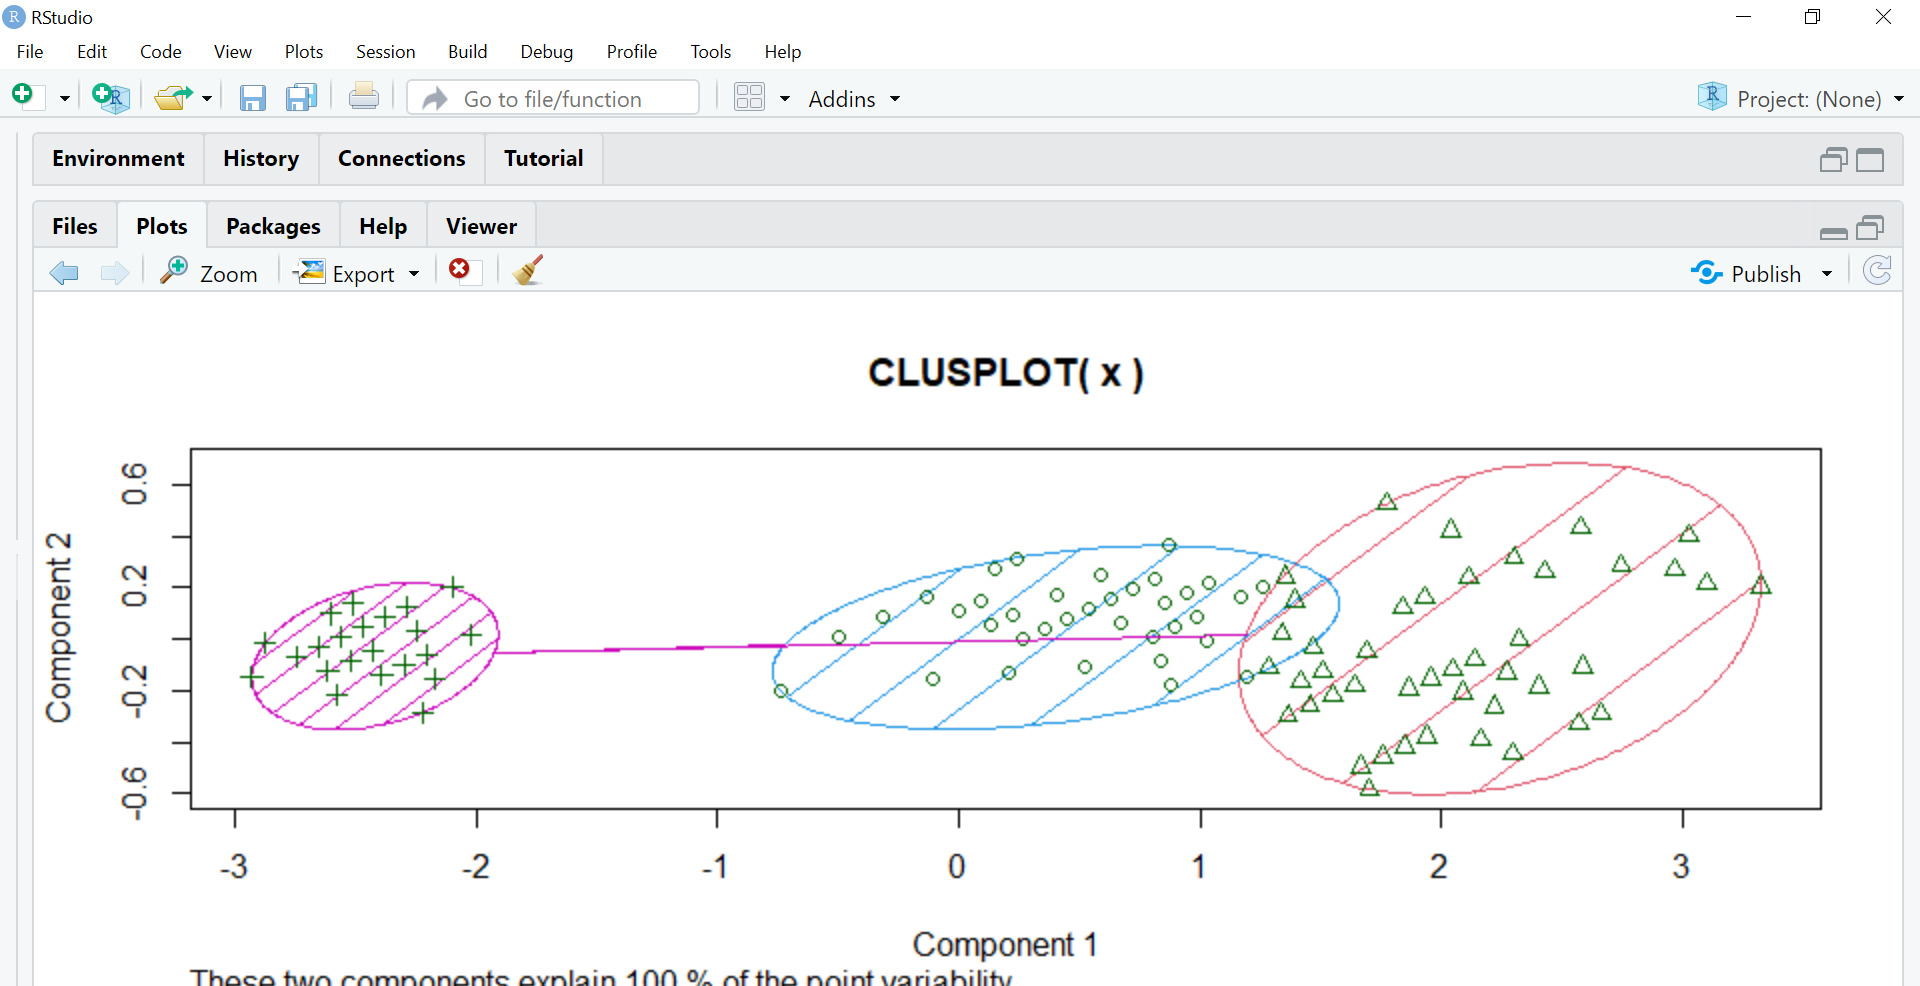Open the Build menu
Viewport: 1920px width, 986px height.
pyautogui.click(x=467, y=51)
